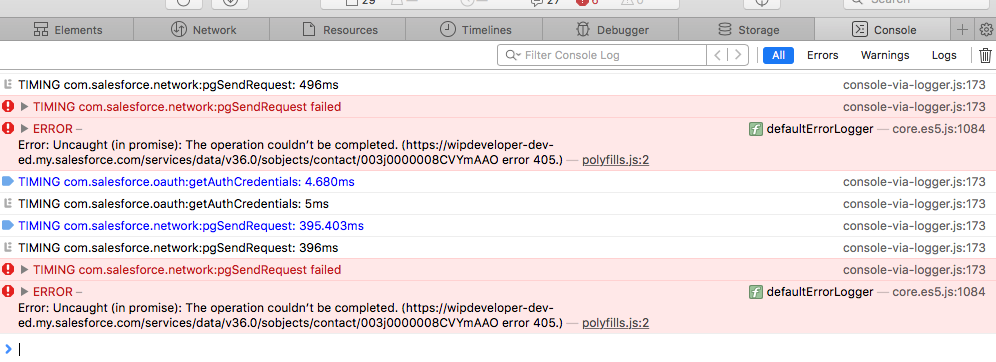
Task: Click error icon beside upper ERROR entry
Action: click(8, 128)
